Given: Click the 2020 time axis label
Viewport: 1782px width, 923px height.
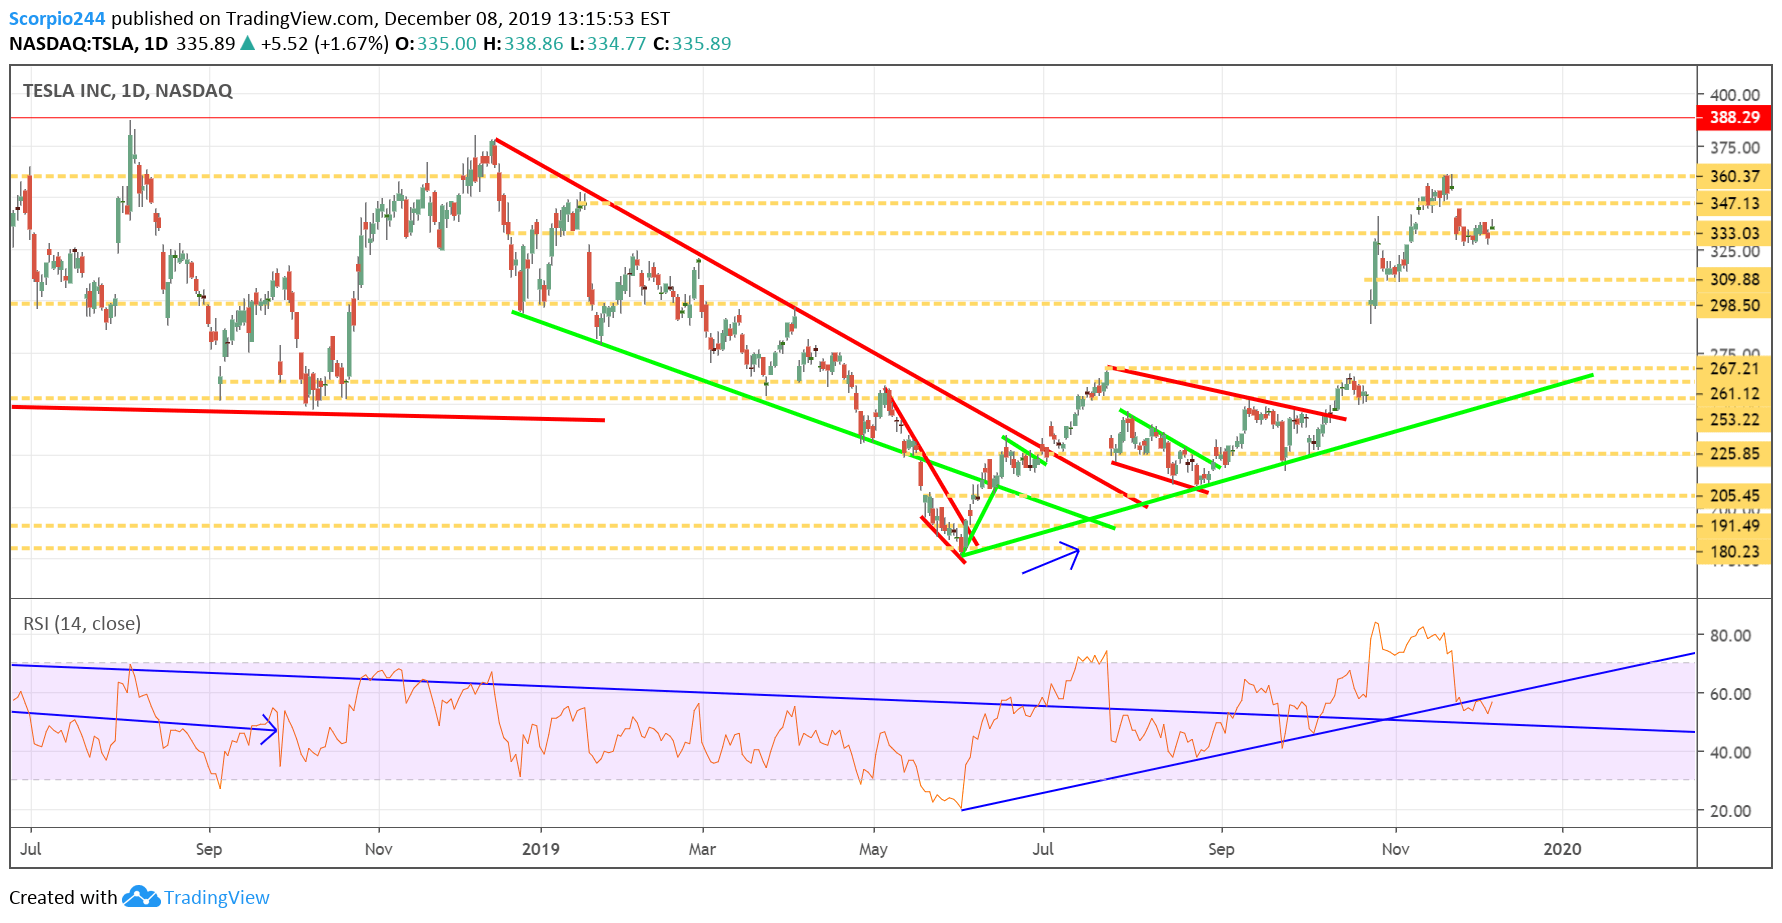Looking at the screenshot, I should (x=1562, y=849).
